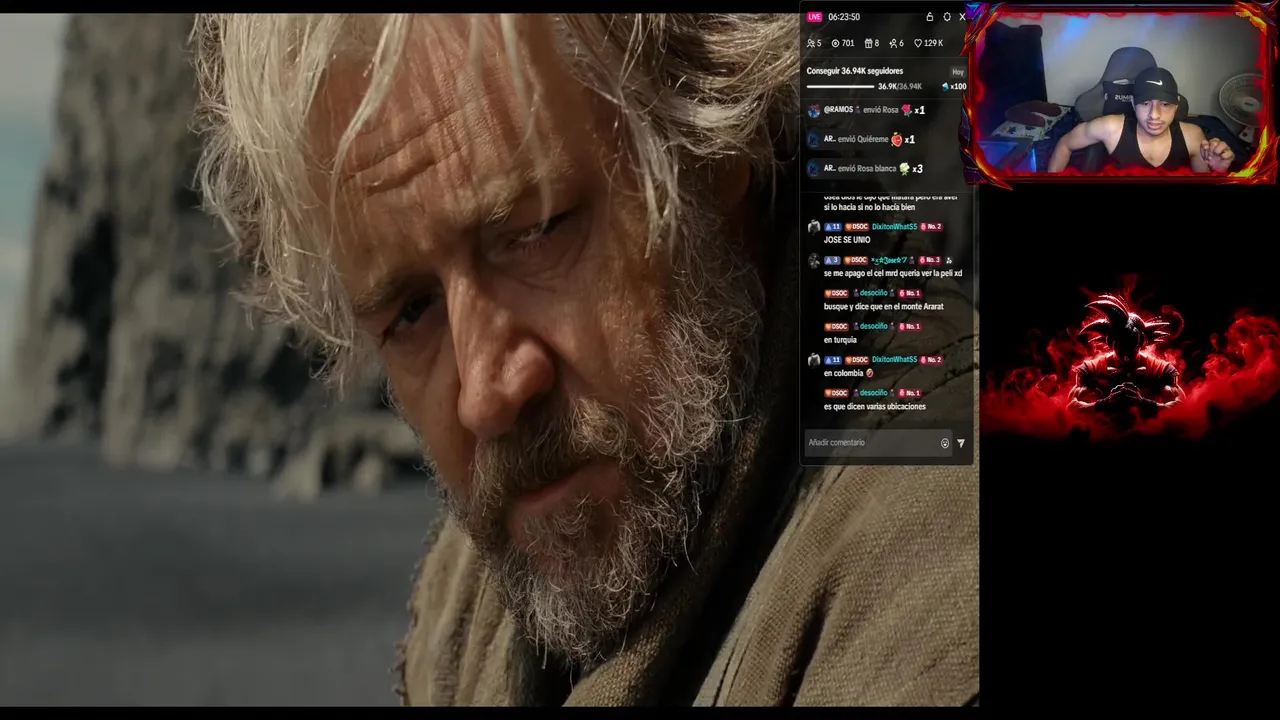Click level 3 badge beside 'se me apago' comment
This screenshot has width=1280, height=720.
tap(832, 260)
